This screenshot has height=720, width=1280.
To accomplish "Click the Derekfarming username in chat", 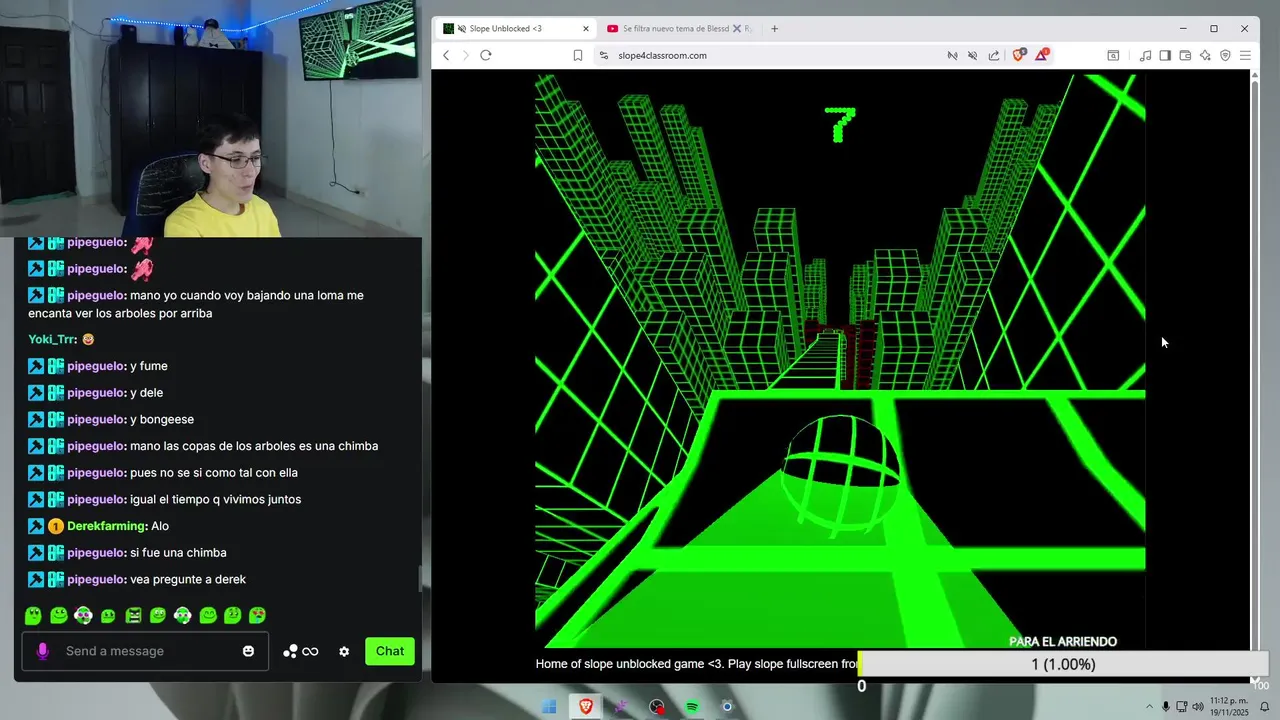I will coord(107,526).
